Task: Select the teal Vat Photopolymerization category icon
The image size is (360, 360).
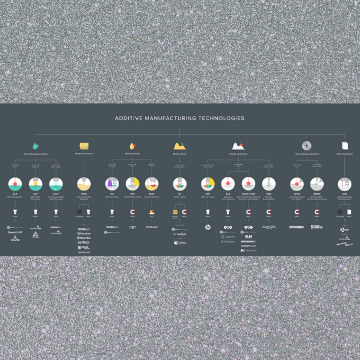Action: 35,146
